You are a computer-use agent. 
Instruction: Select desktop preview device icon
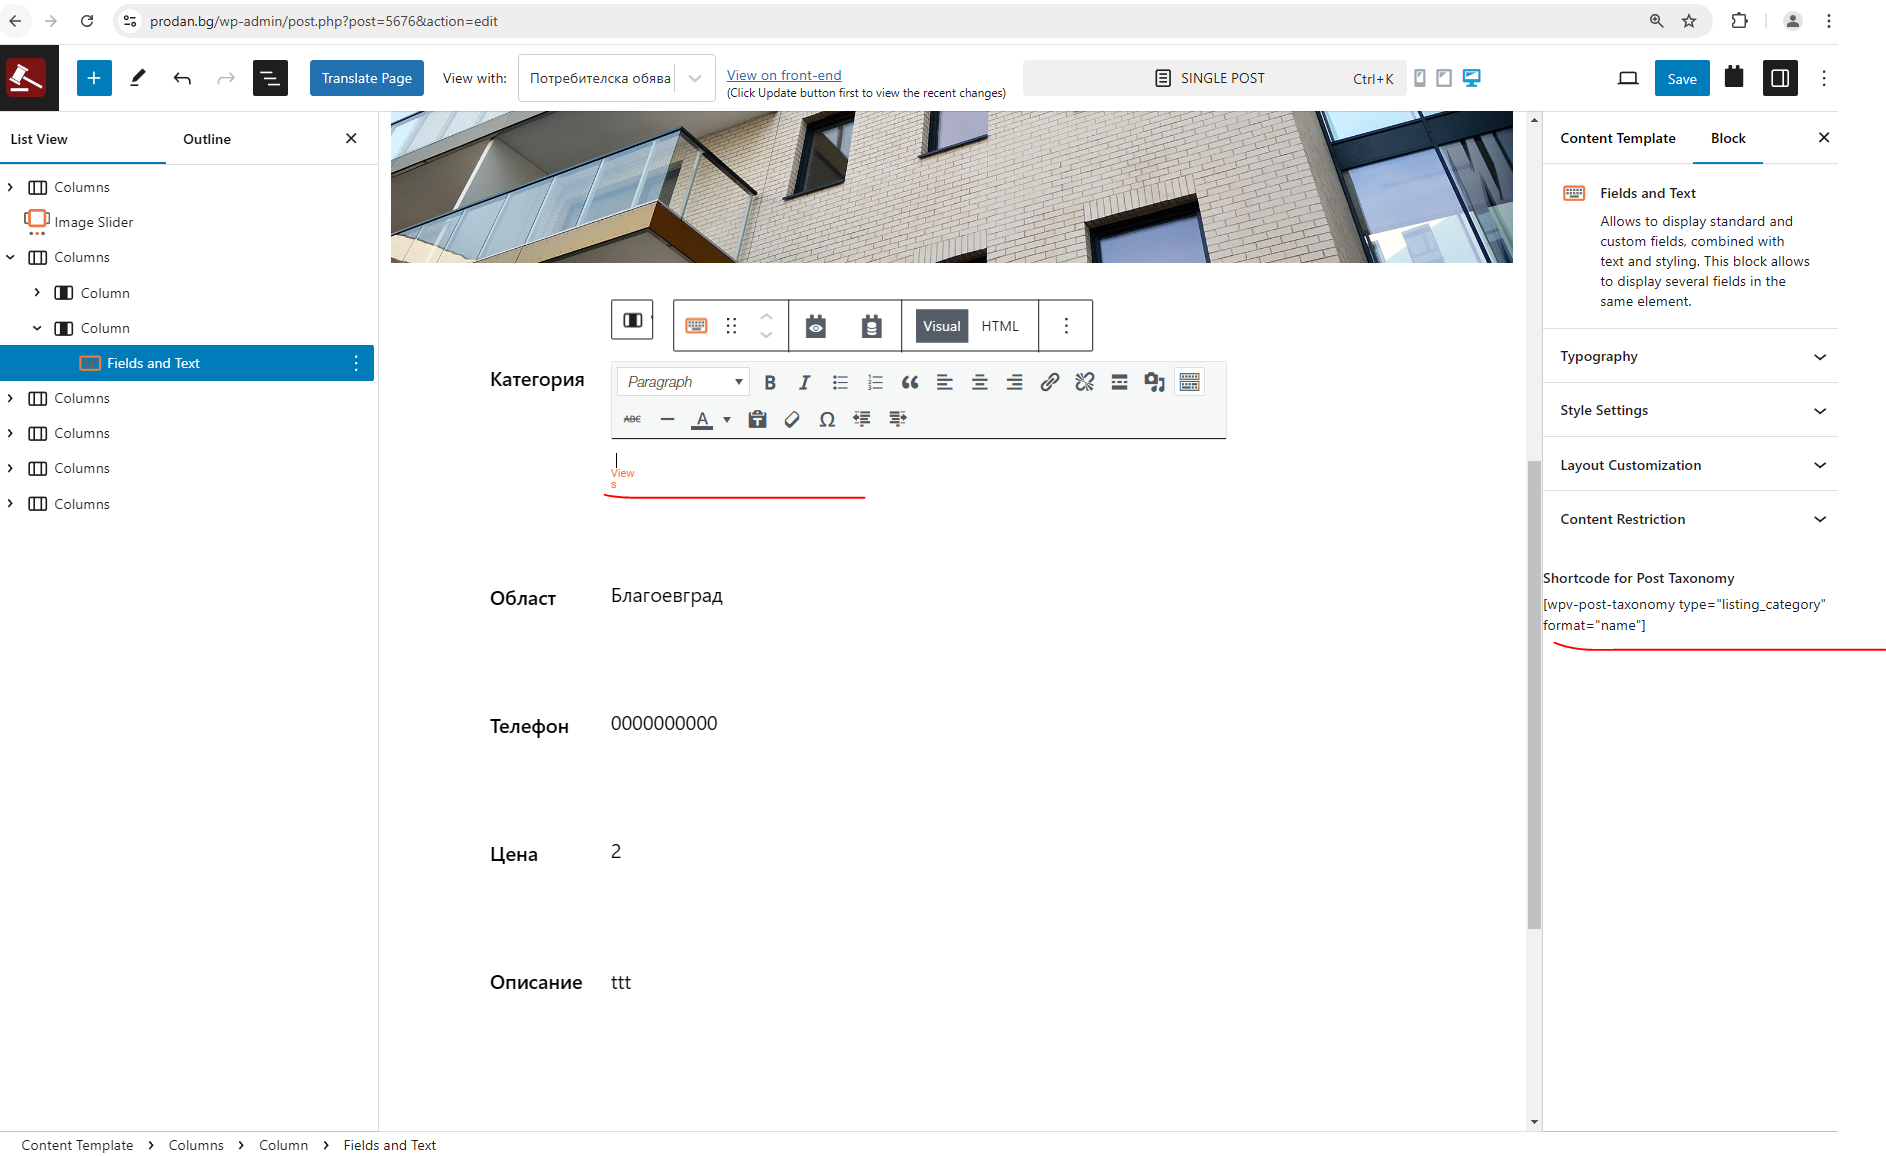coord(1471,78)
